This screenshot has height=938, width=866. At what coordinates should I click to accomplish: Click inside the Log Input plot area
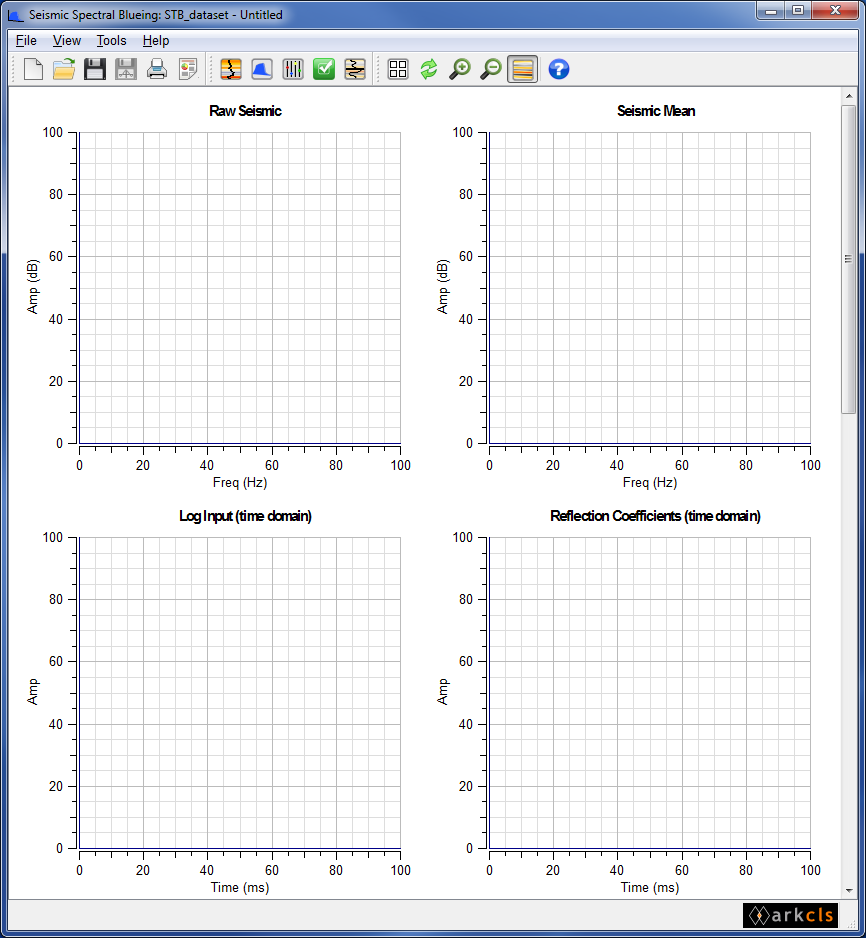pos(240,693)
